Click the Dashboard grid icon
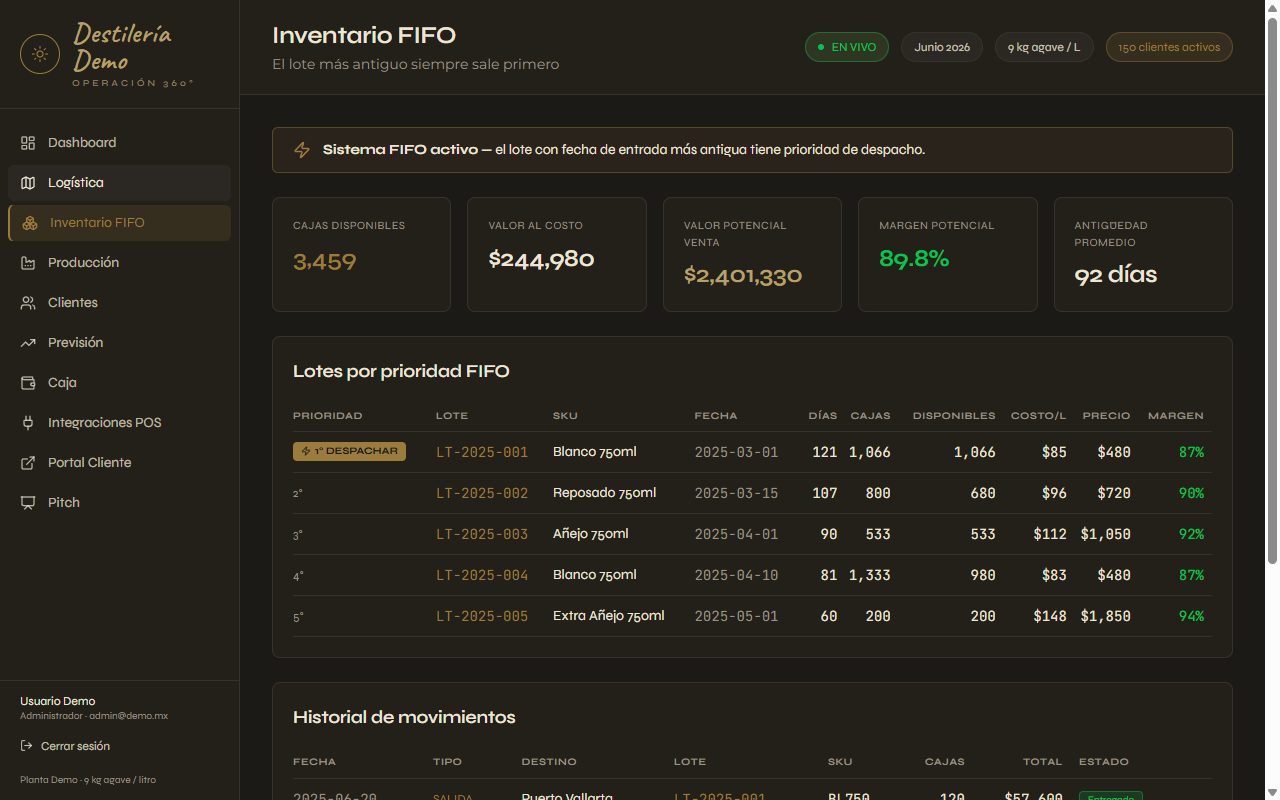The height and width of the screenshot is (800, 1280). 28,143
